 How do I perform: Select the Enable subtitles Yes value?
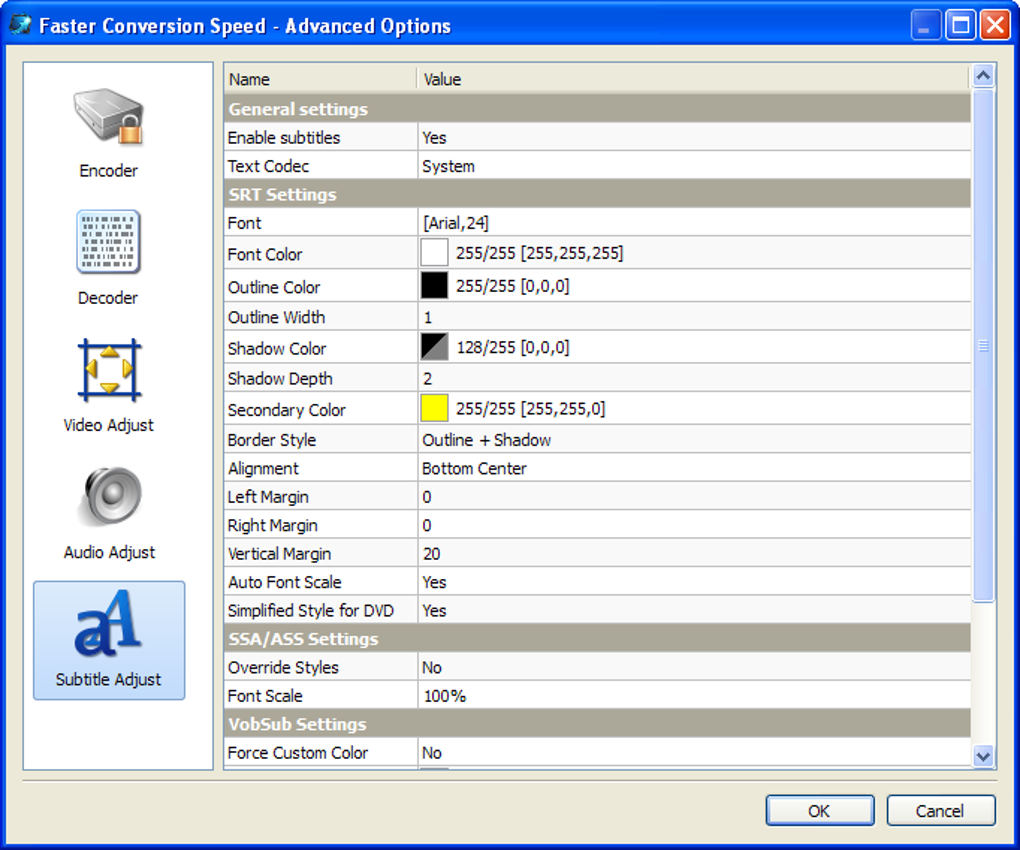coord(694,137)
